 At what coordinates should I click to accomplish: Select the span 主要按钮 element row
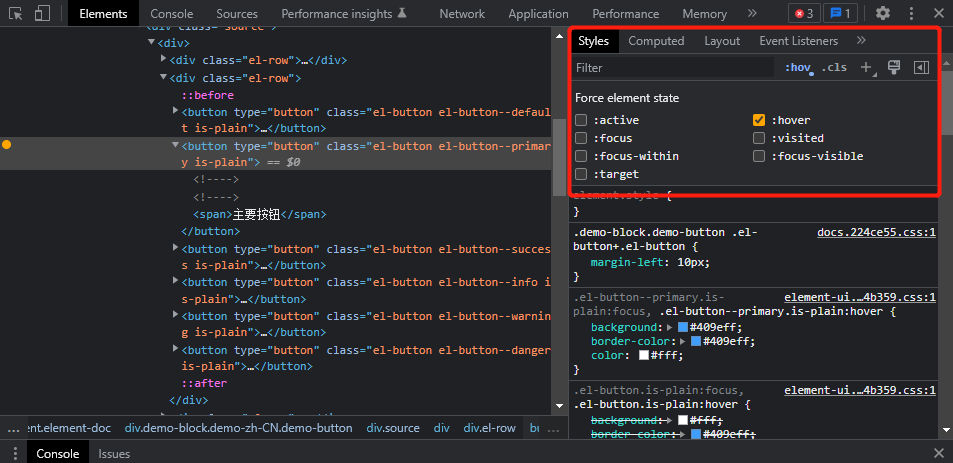pos(260,214)
